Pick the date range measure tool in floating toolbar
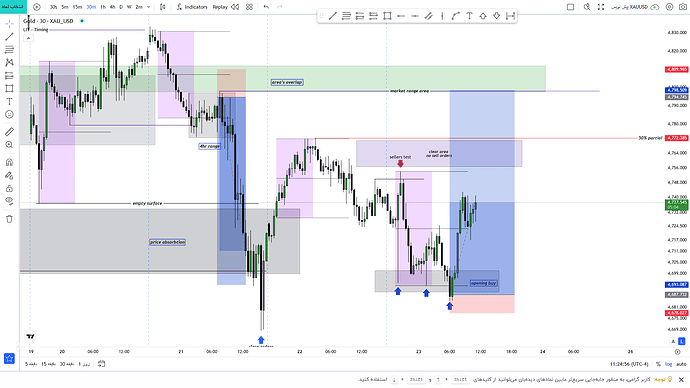The image size is (690, 388). click(510, 16)
